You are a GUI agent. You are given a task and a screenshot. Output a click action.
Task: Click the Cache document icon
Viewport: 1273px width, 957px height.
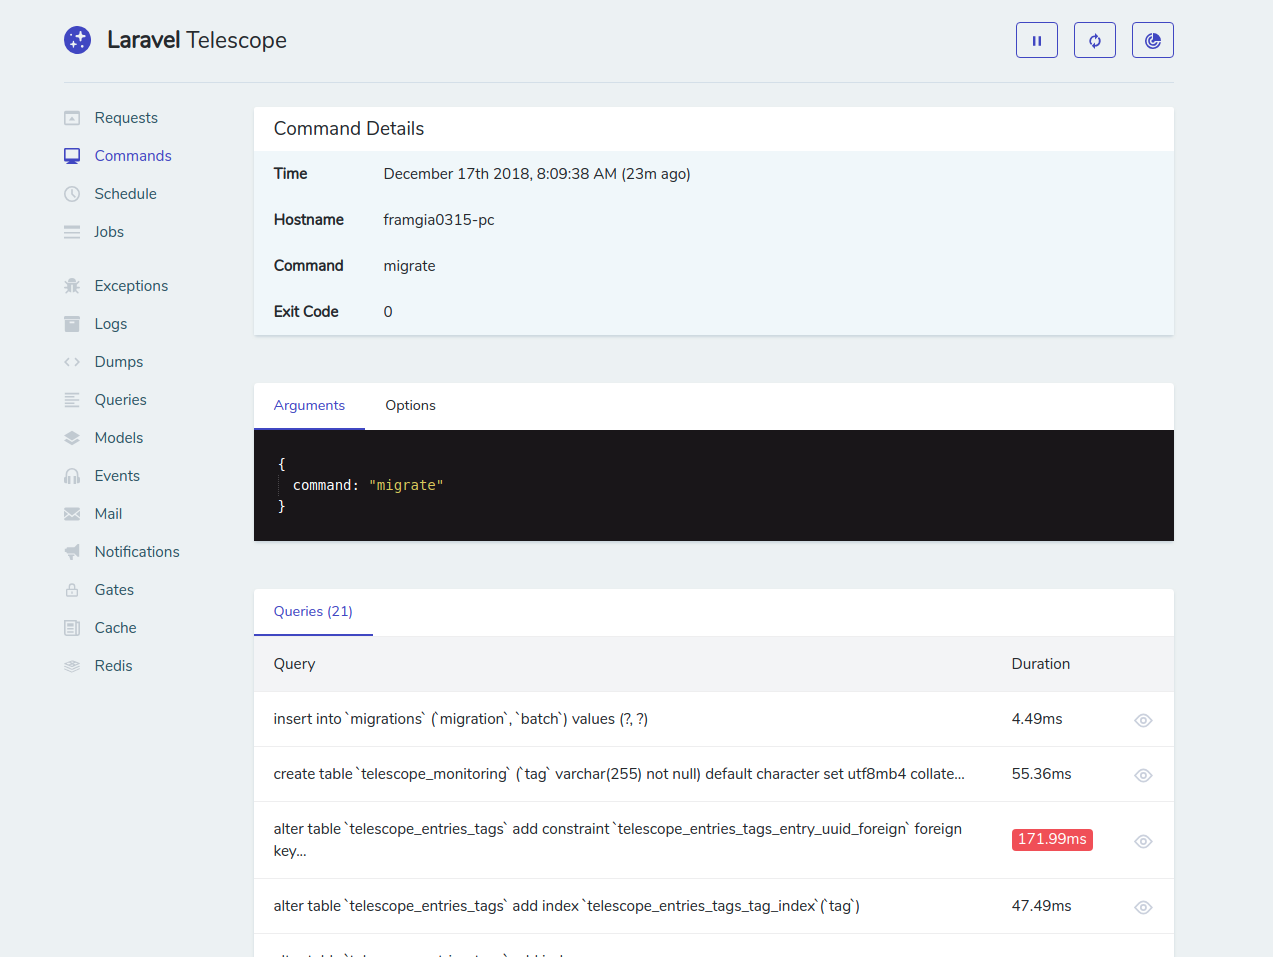(x=72, y=628)
